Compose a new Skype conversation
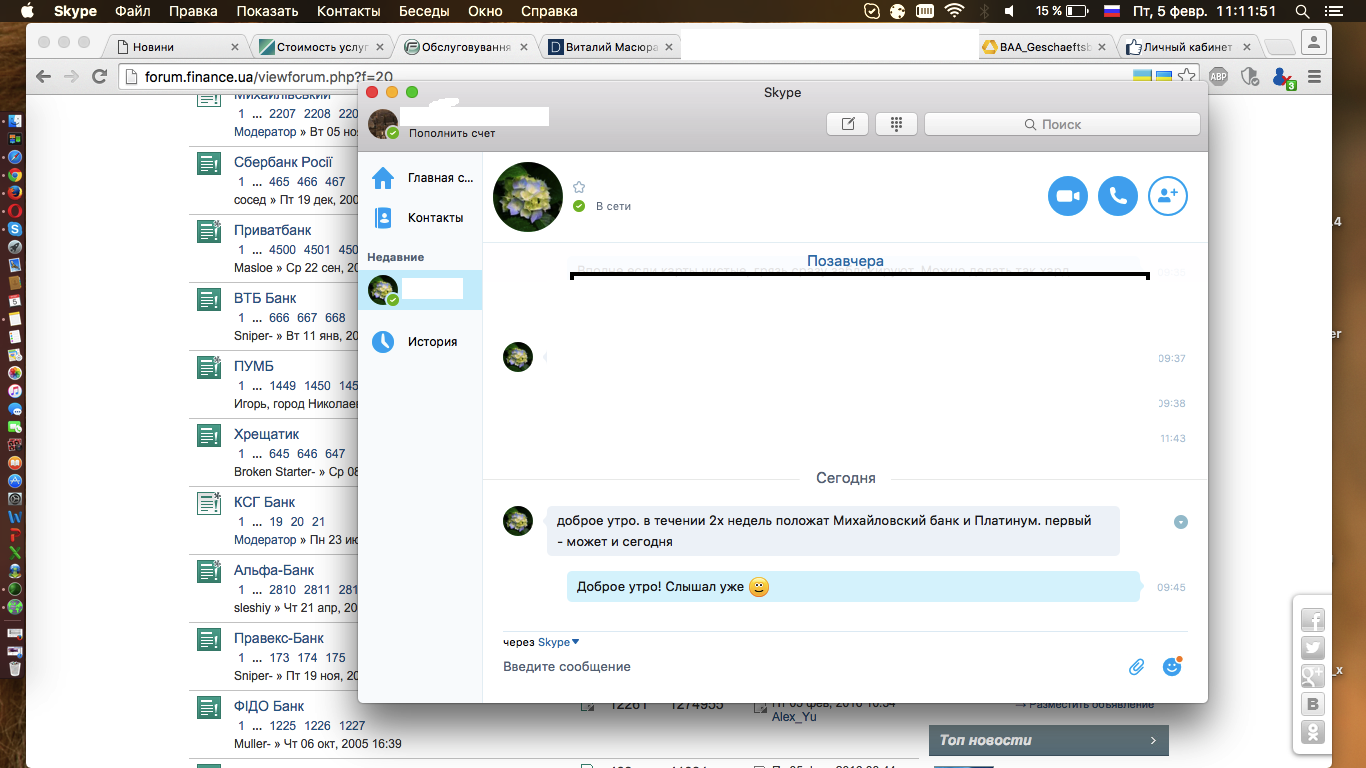This screenshot has height=768, width=1366. pos(848,124)
